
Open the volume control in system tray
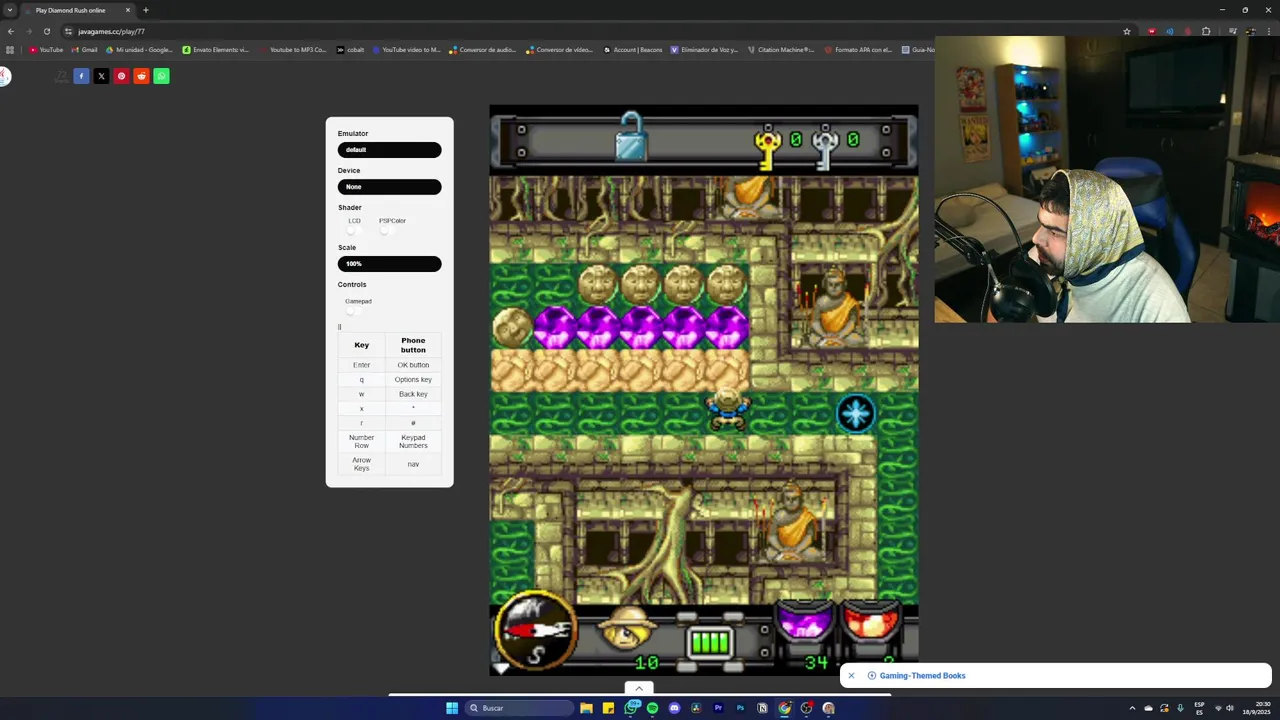[1230, 708]
